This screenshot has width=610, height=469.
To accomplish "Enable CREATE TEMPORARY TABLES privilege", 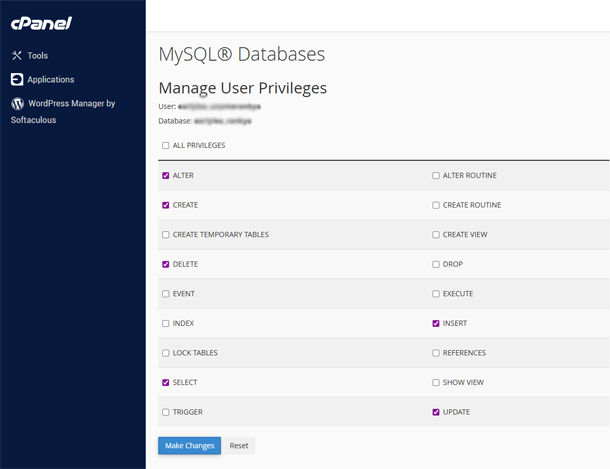I will tap(166, 234).
